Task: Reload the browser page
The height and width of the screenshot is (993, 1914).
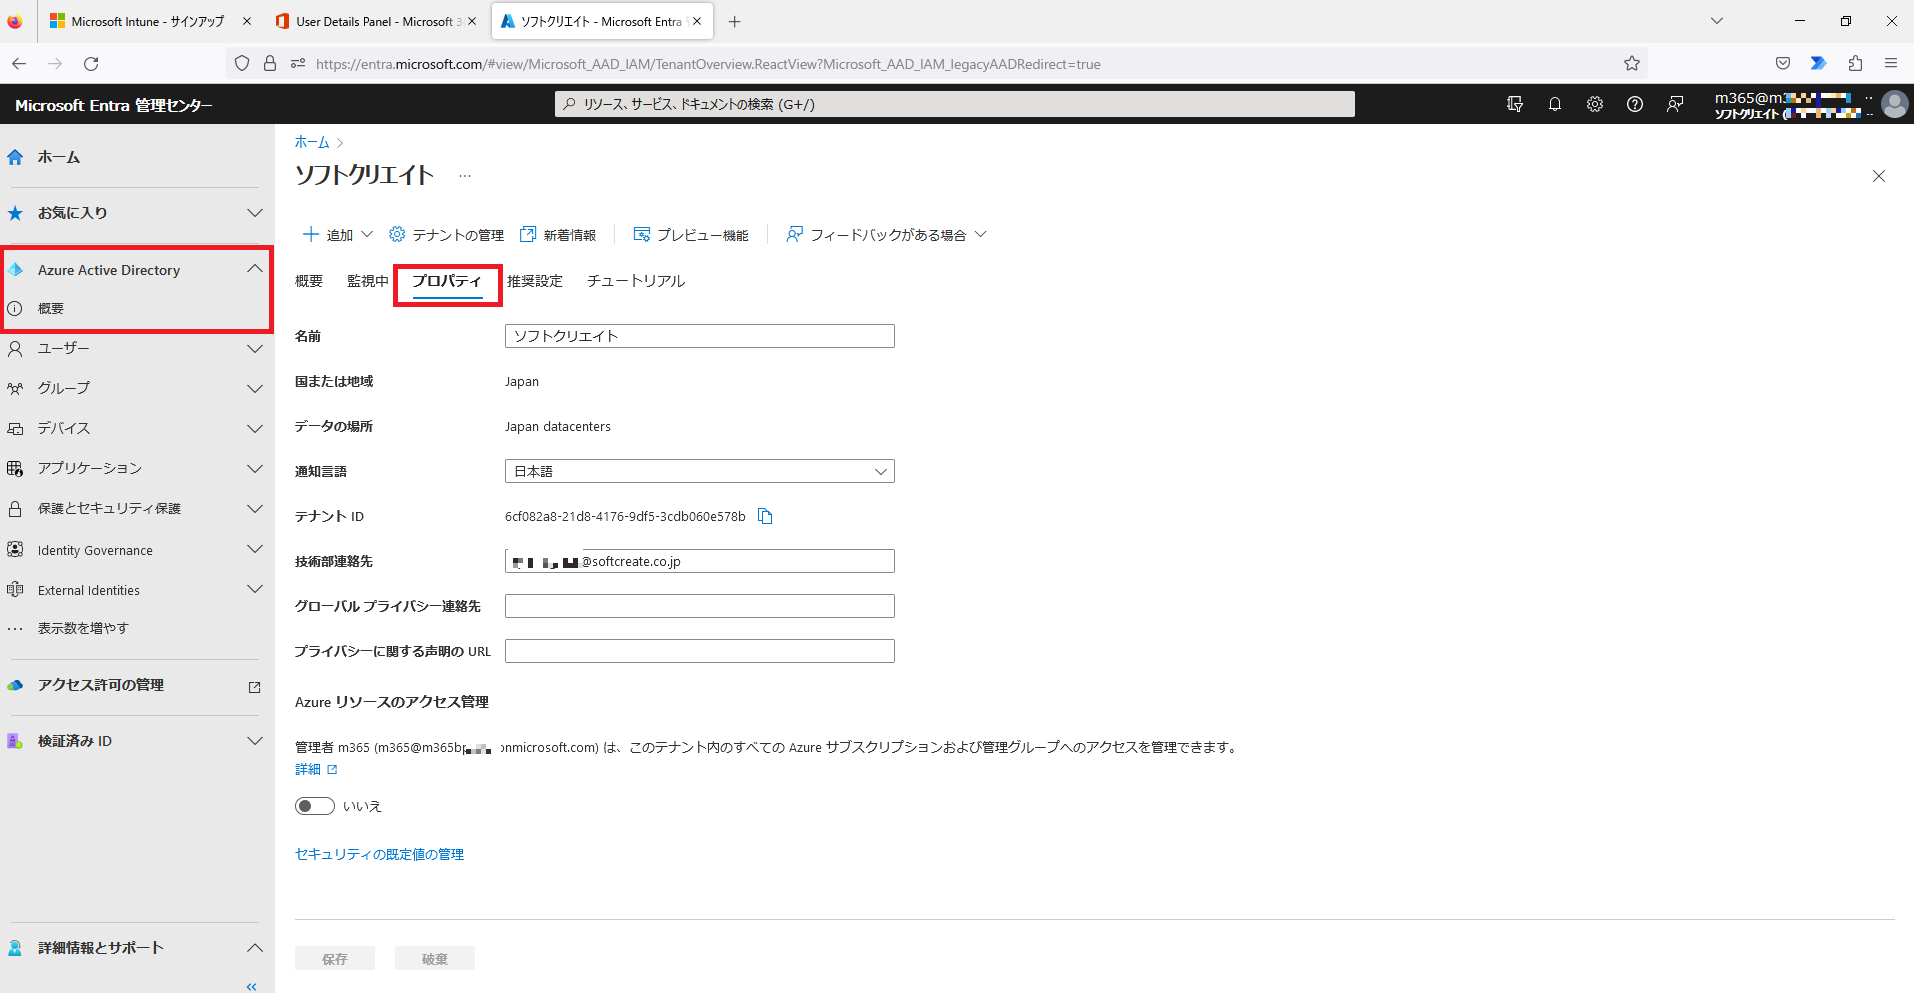Action: coord(91,64)
